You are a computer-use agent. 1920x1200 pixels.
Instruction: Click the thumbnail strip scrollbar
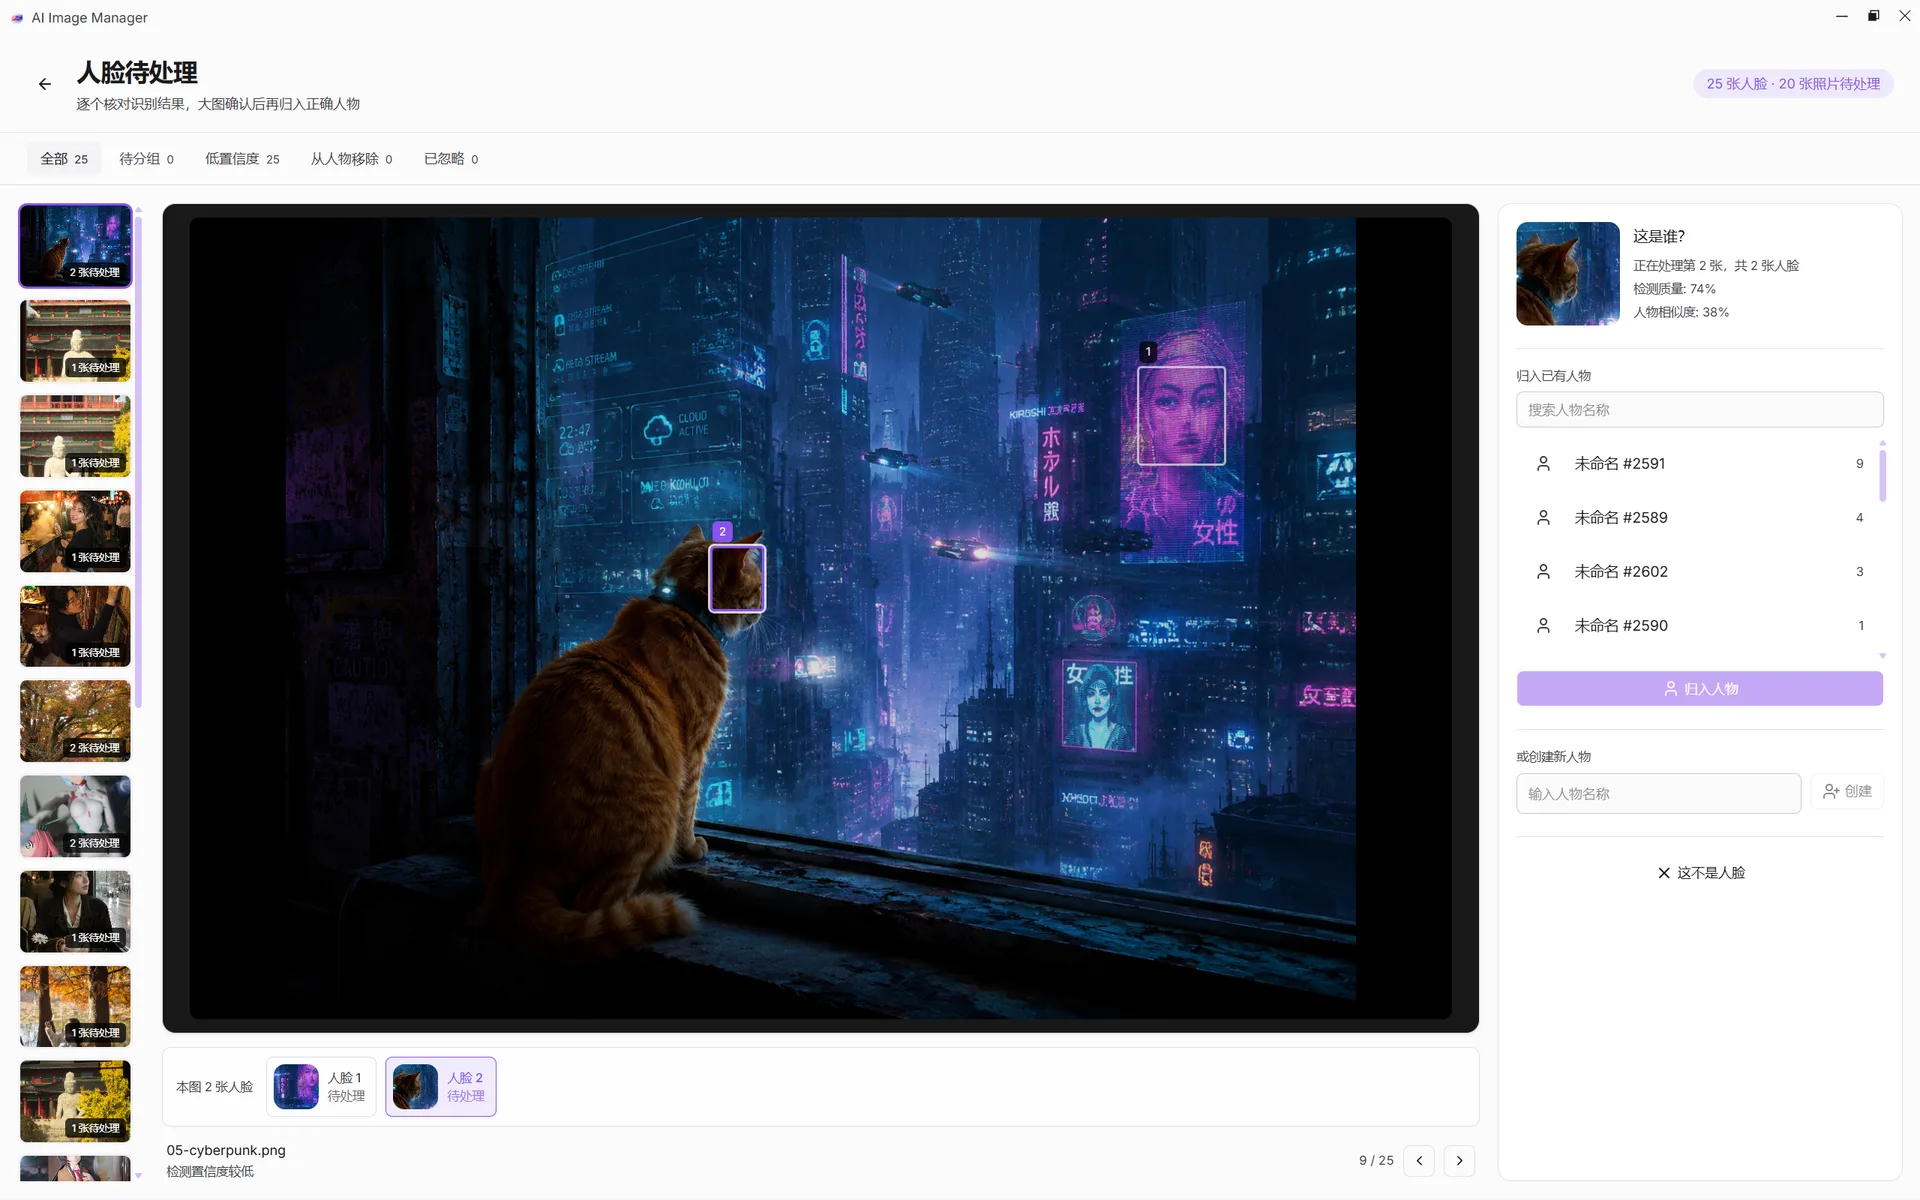139,460
